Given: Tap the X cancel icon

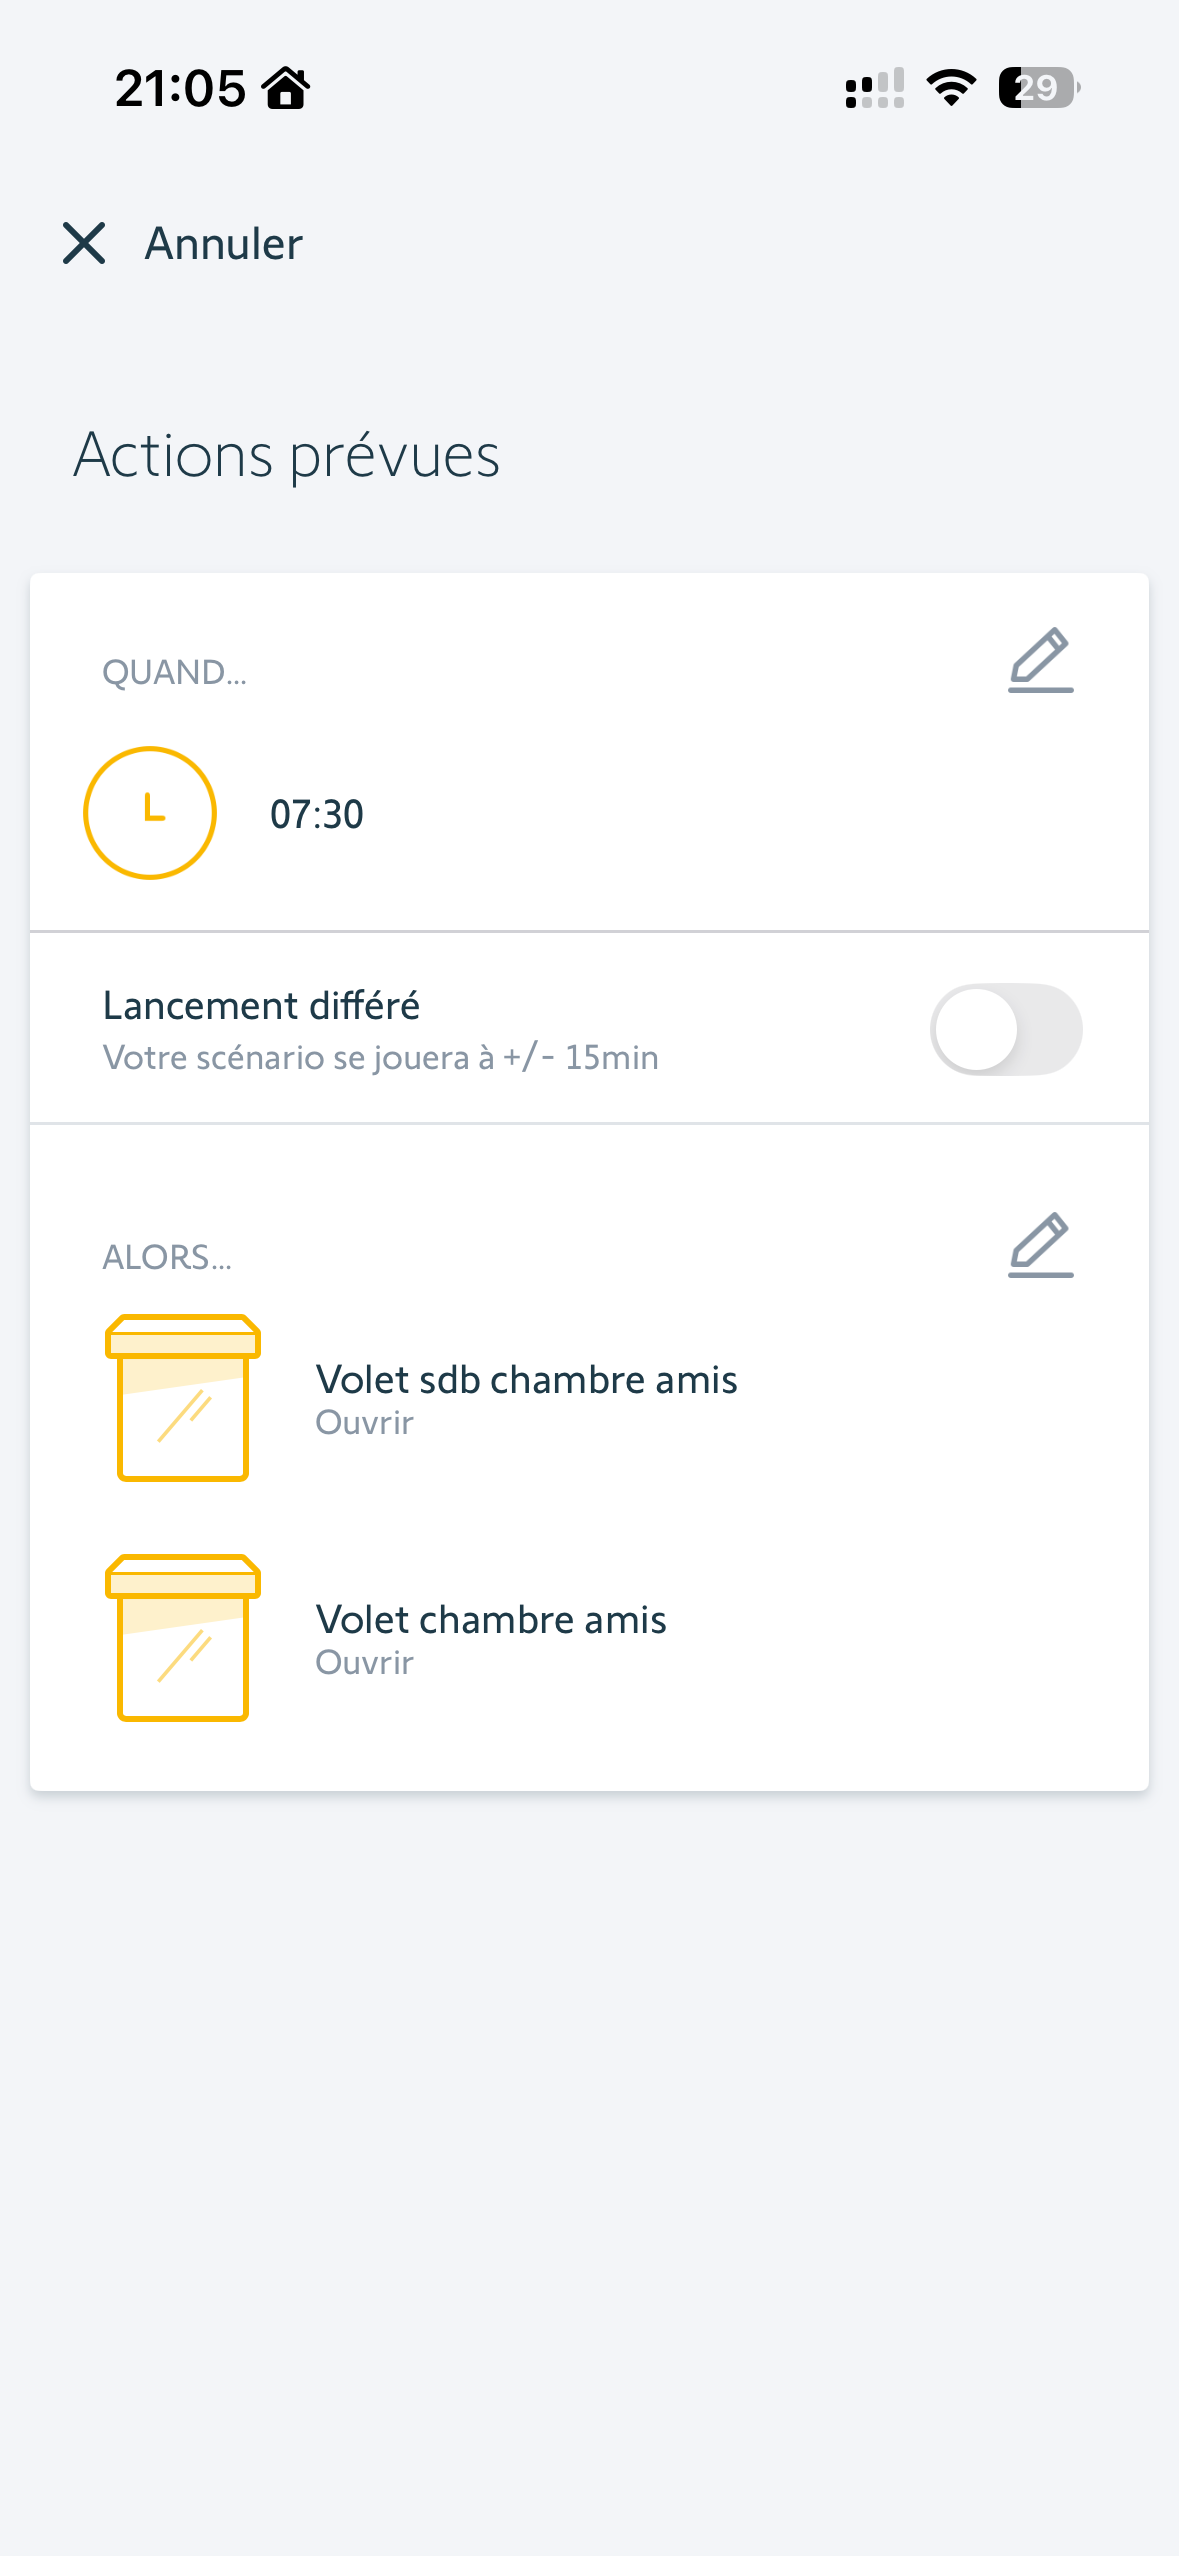Looking at the screenshot, I should 84,243.
